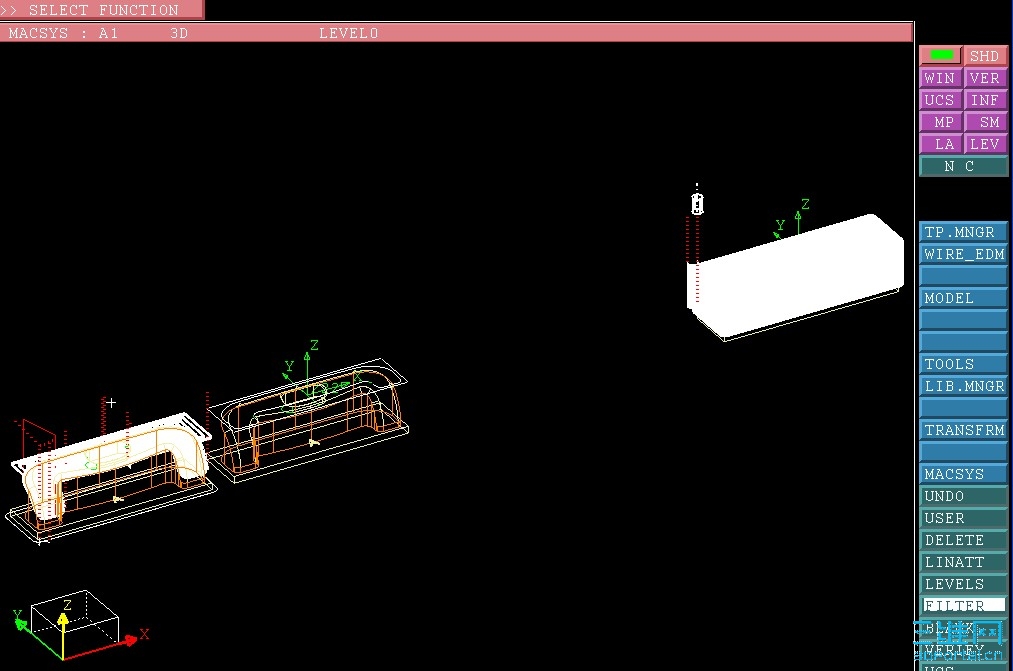Select the orange wireframe cavity model
The image size is (1013, 671).
coord(310,420)
